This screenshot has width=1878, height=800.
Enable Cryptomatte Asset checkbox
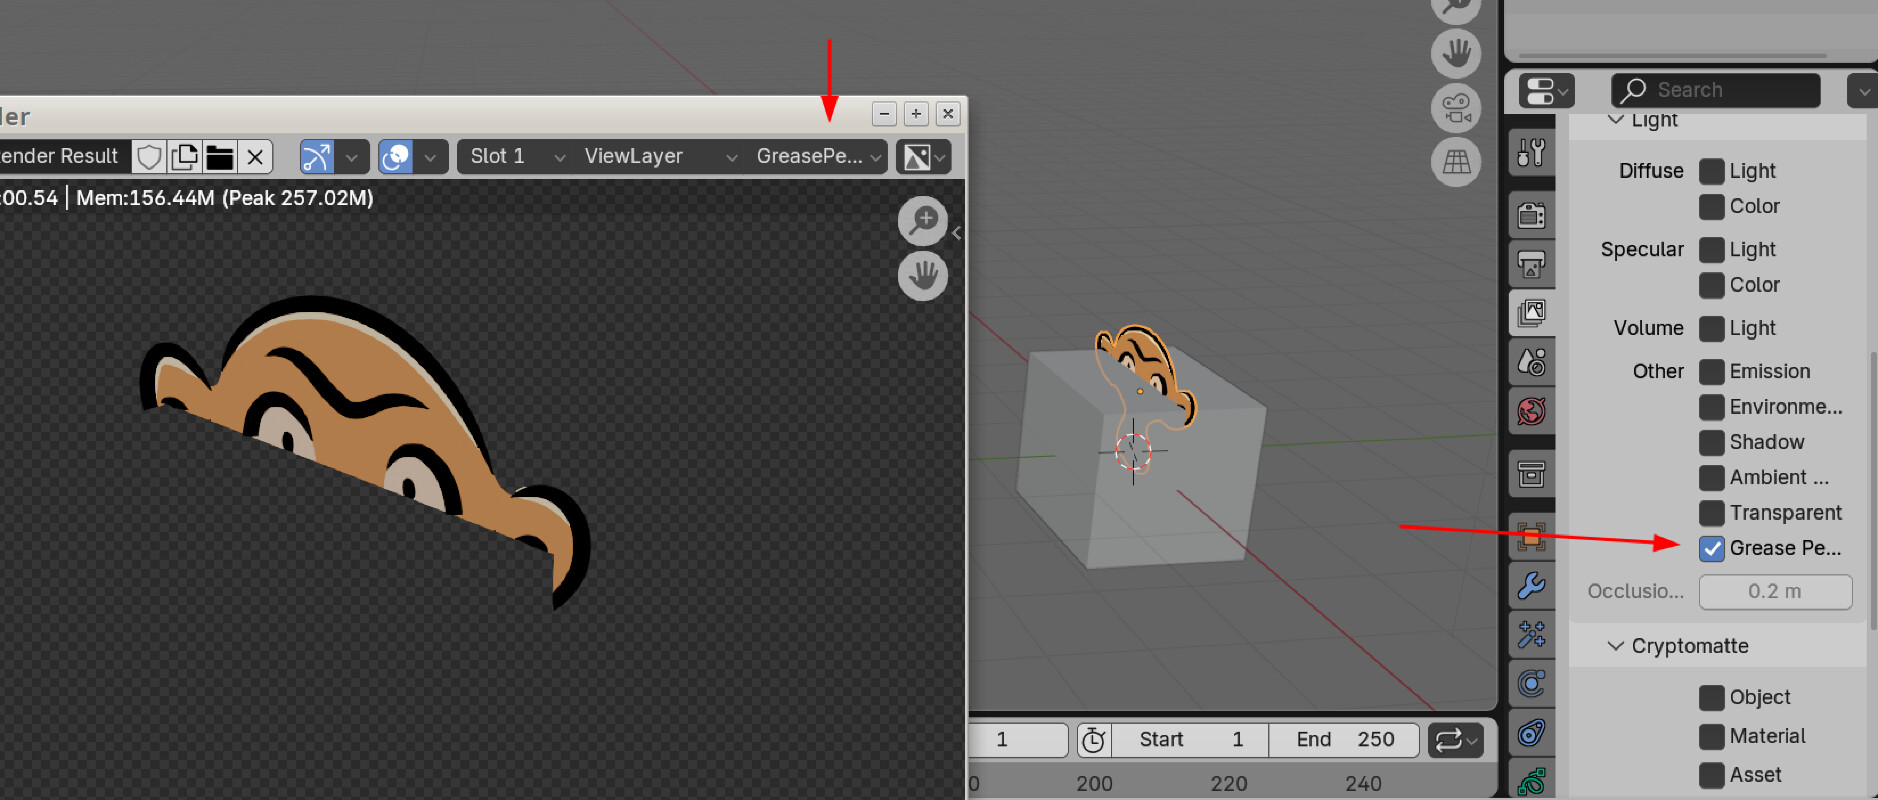point(1712,775)
